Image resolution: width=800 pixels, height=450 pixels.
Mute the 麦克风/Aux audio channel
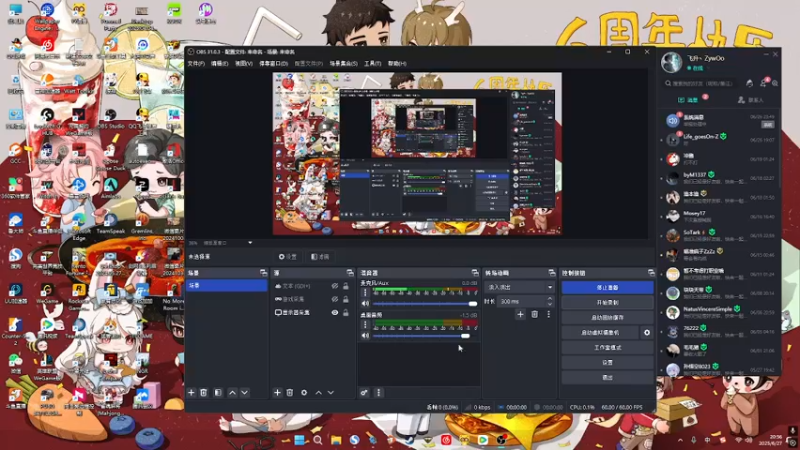click(365, 304)
